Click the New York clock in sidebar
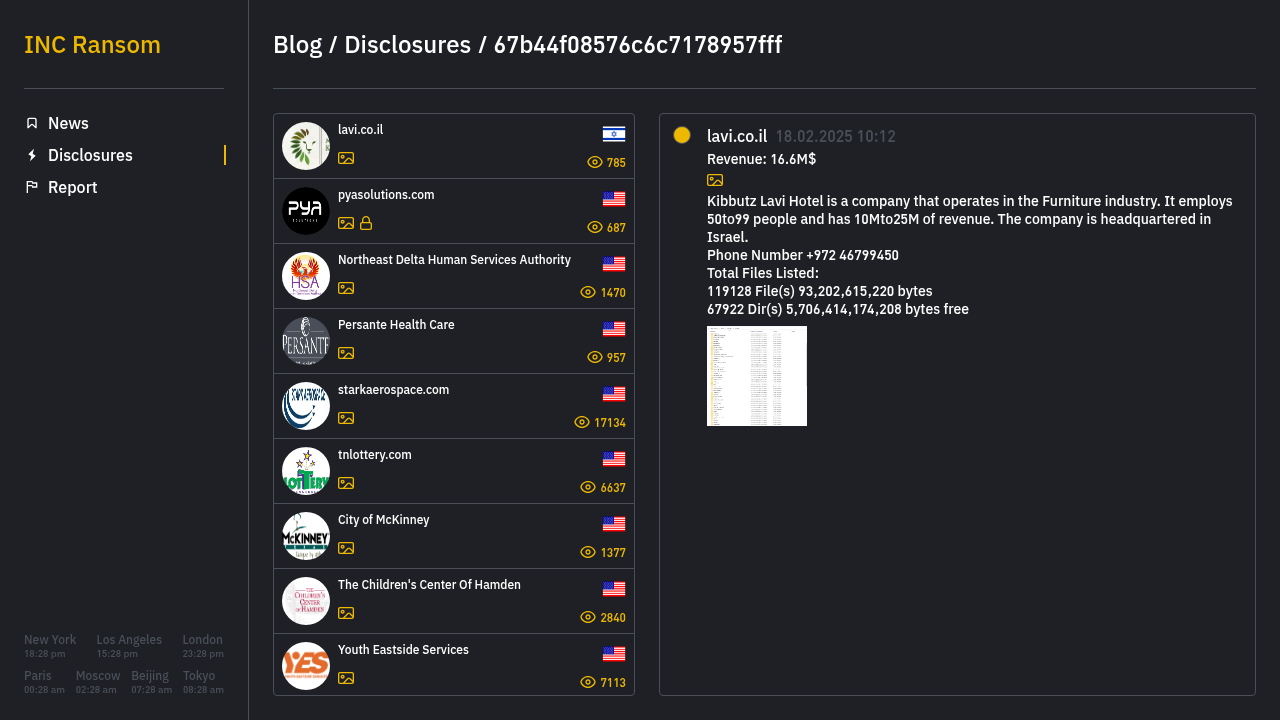The image size is (1280, 720). (50, 646)
